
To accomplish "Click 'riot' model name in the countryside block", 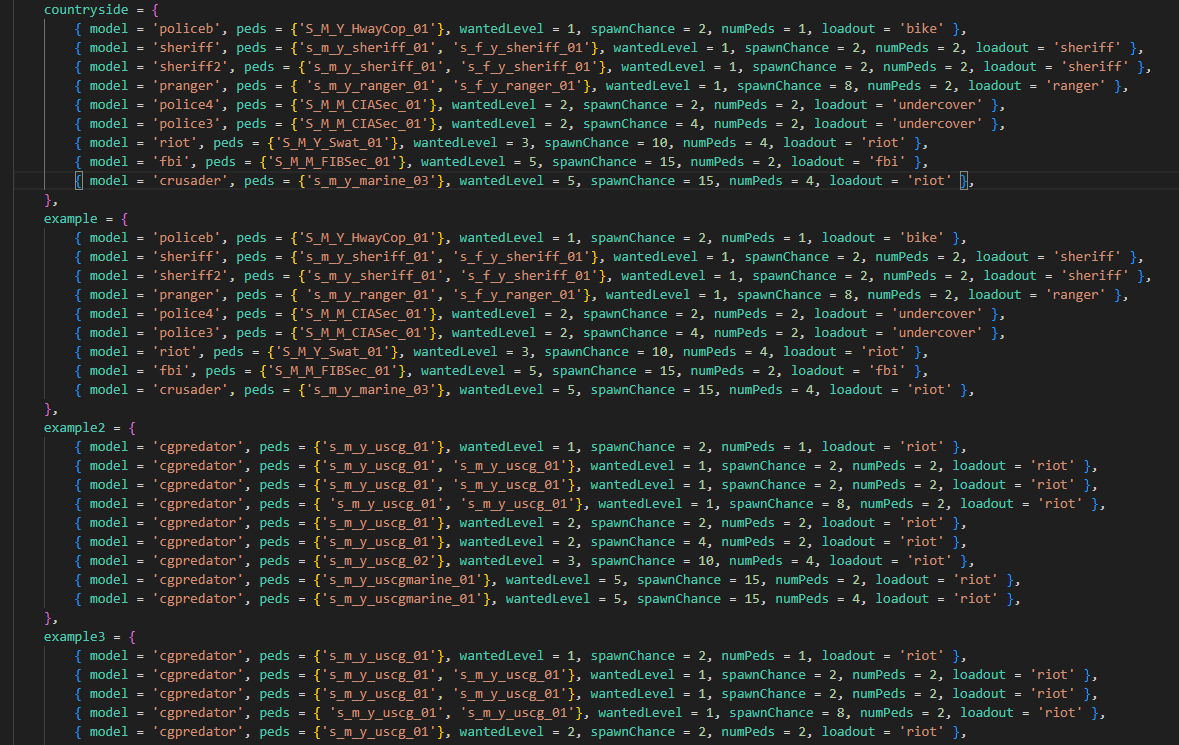I will pos(175,143).
